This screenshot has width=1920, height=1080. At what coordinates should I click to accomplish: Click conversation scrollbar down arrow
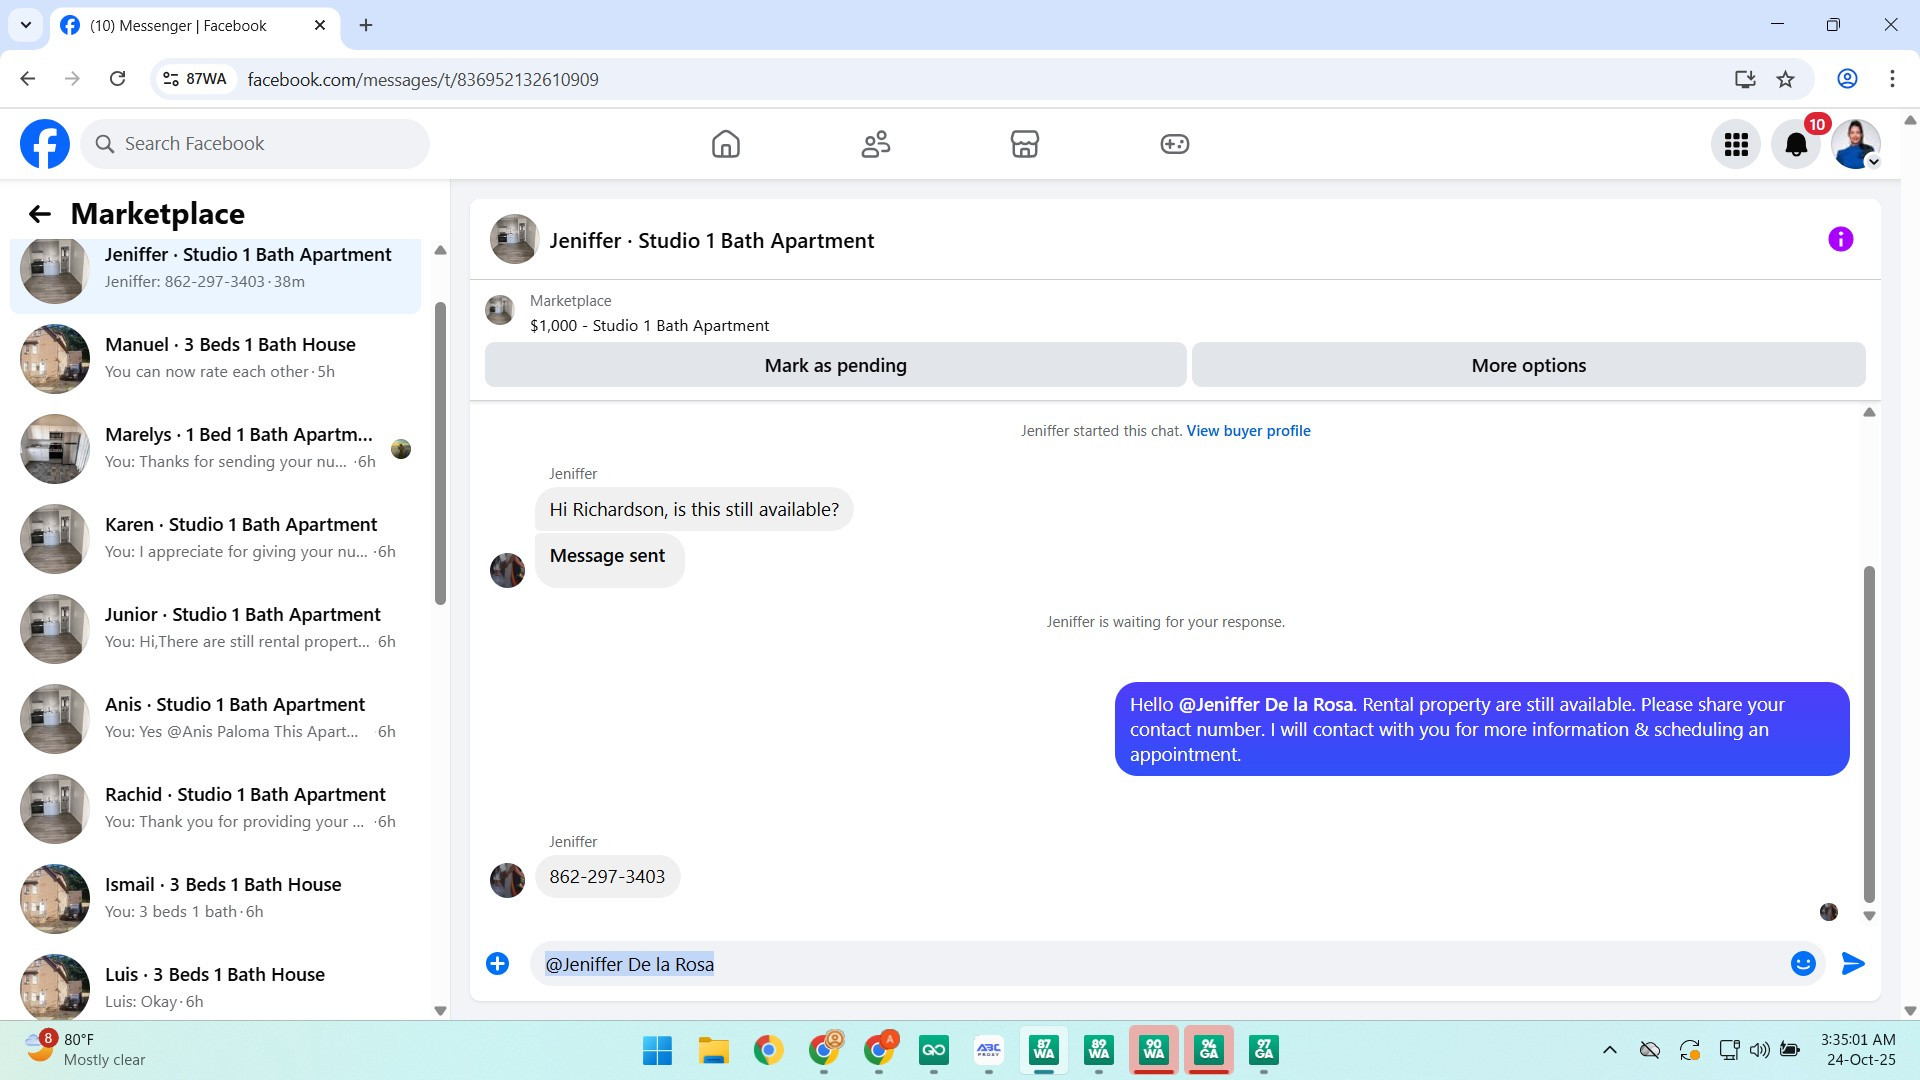tap(1869, 916)
